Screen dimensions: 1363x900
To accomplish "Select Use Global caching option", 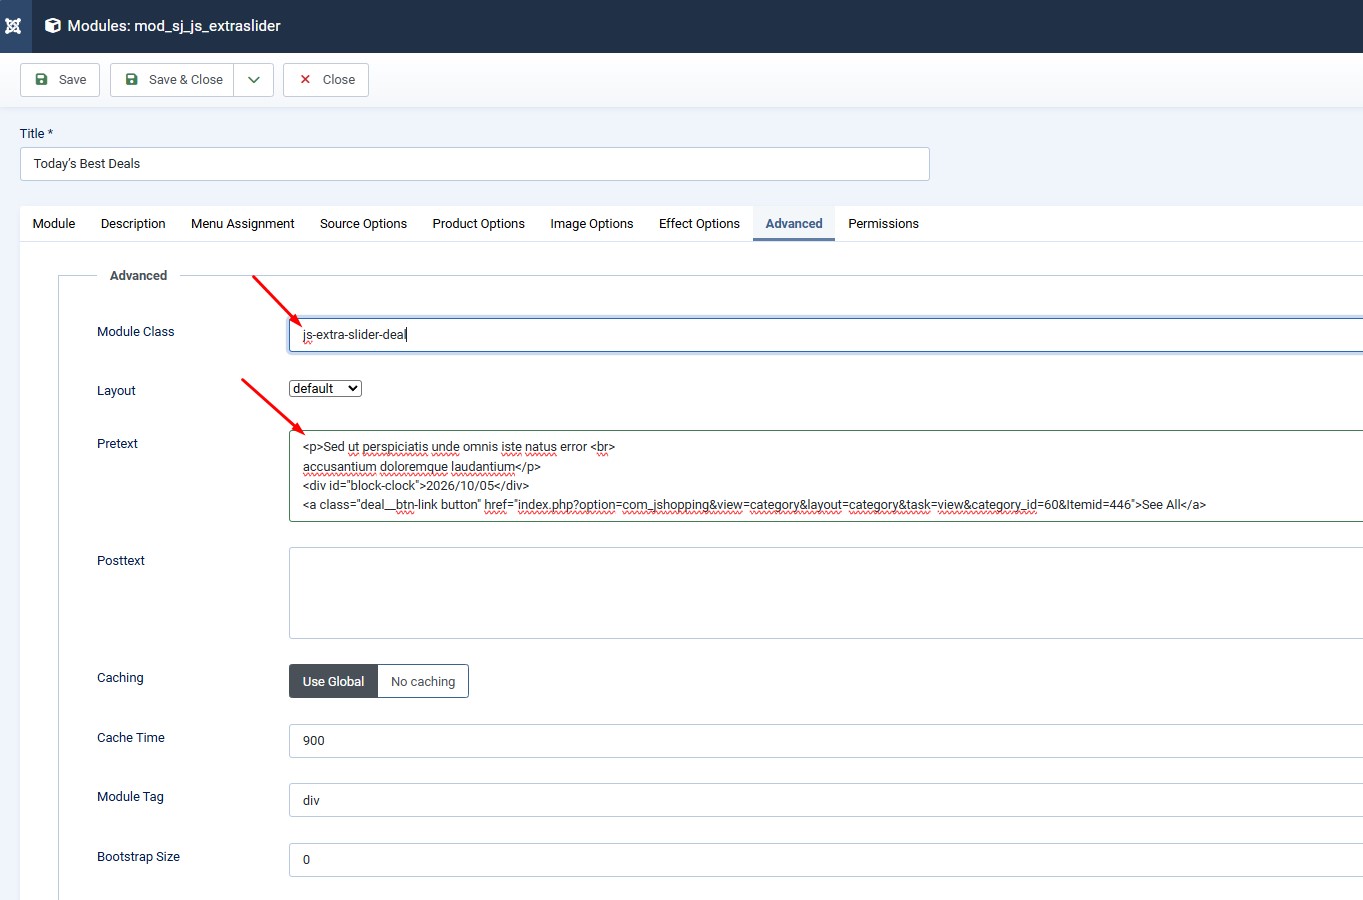I will (x=333, y=682).
